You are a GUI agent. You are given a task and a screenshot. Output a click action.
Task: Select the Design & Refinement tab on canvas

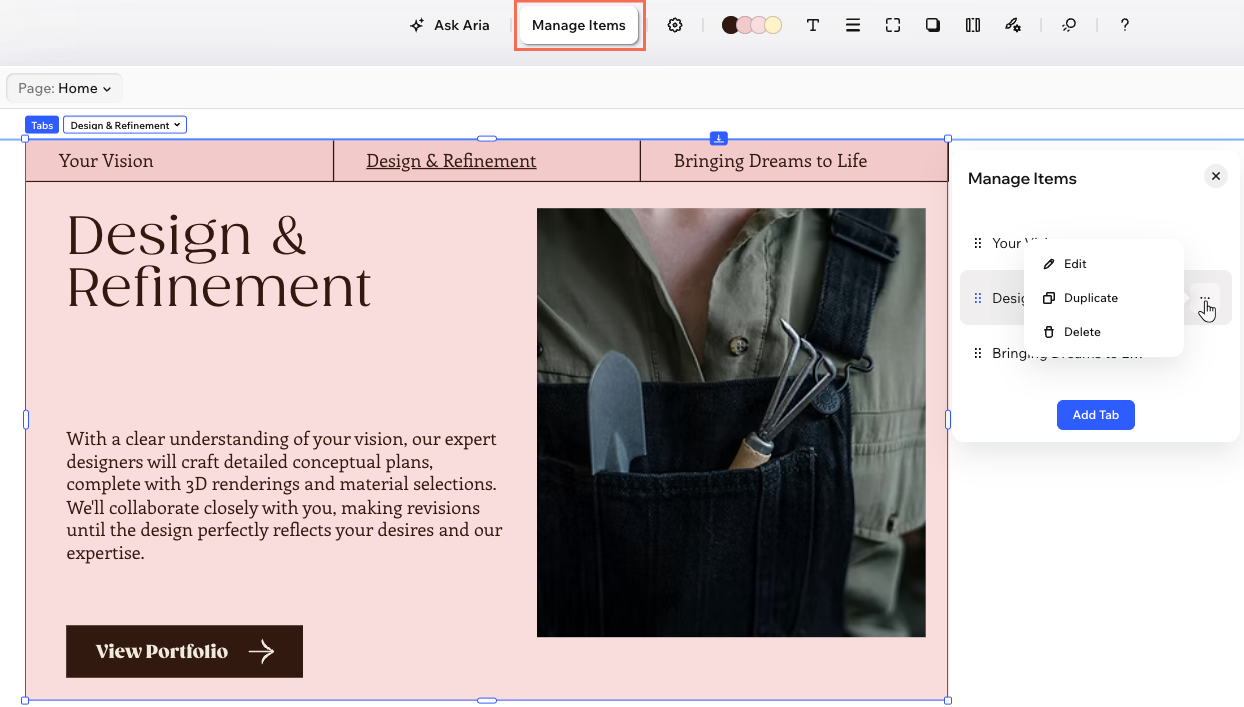pos(451,161)
